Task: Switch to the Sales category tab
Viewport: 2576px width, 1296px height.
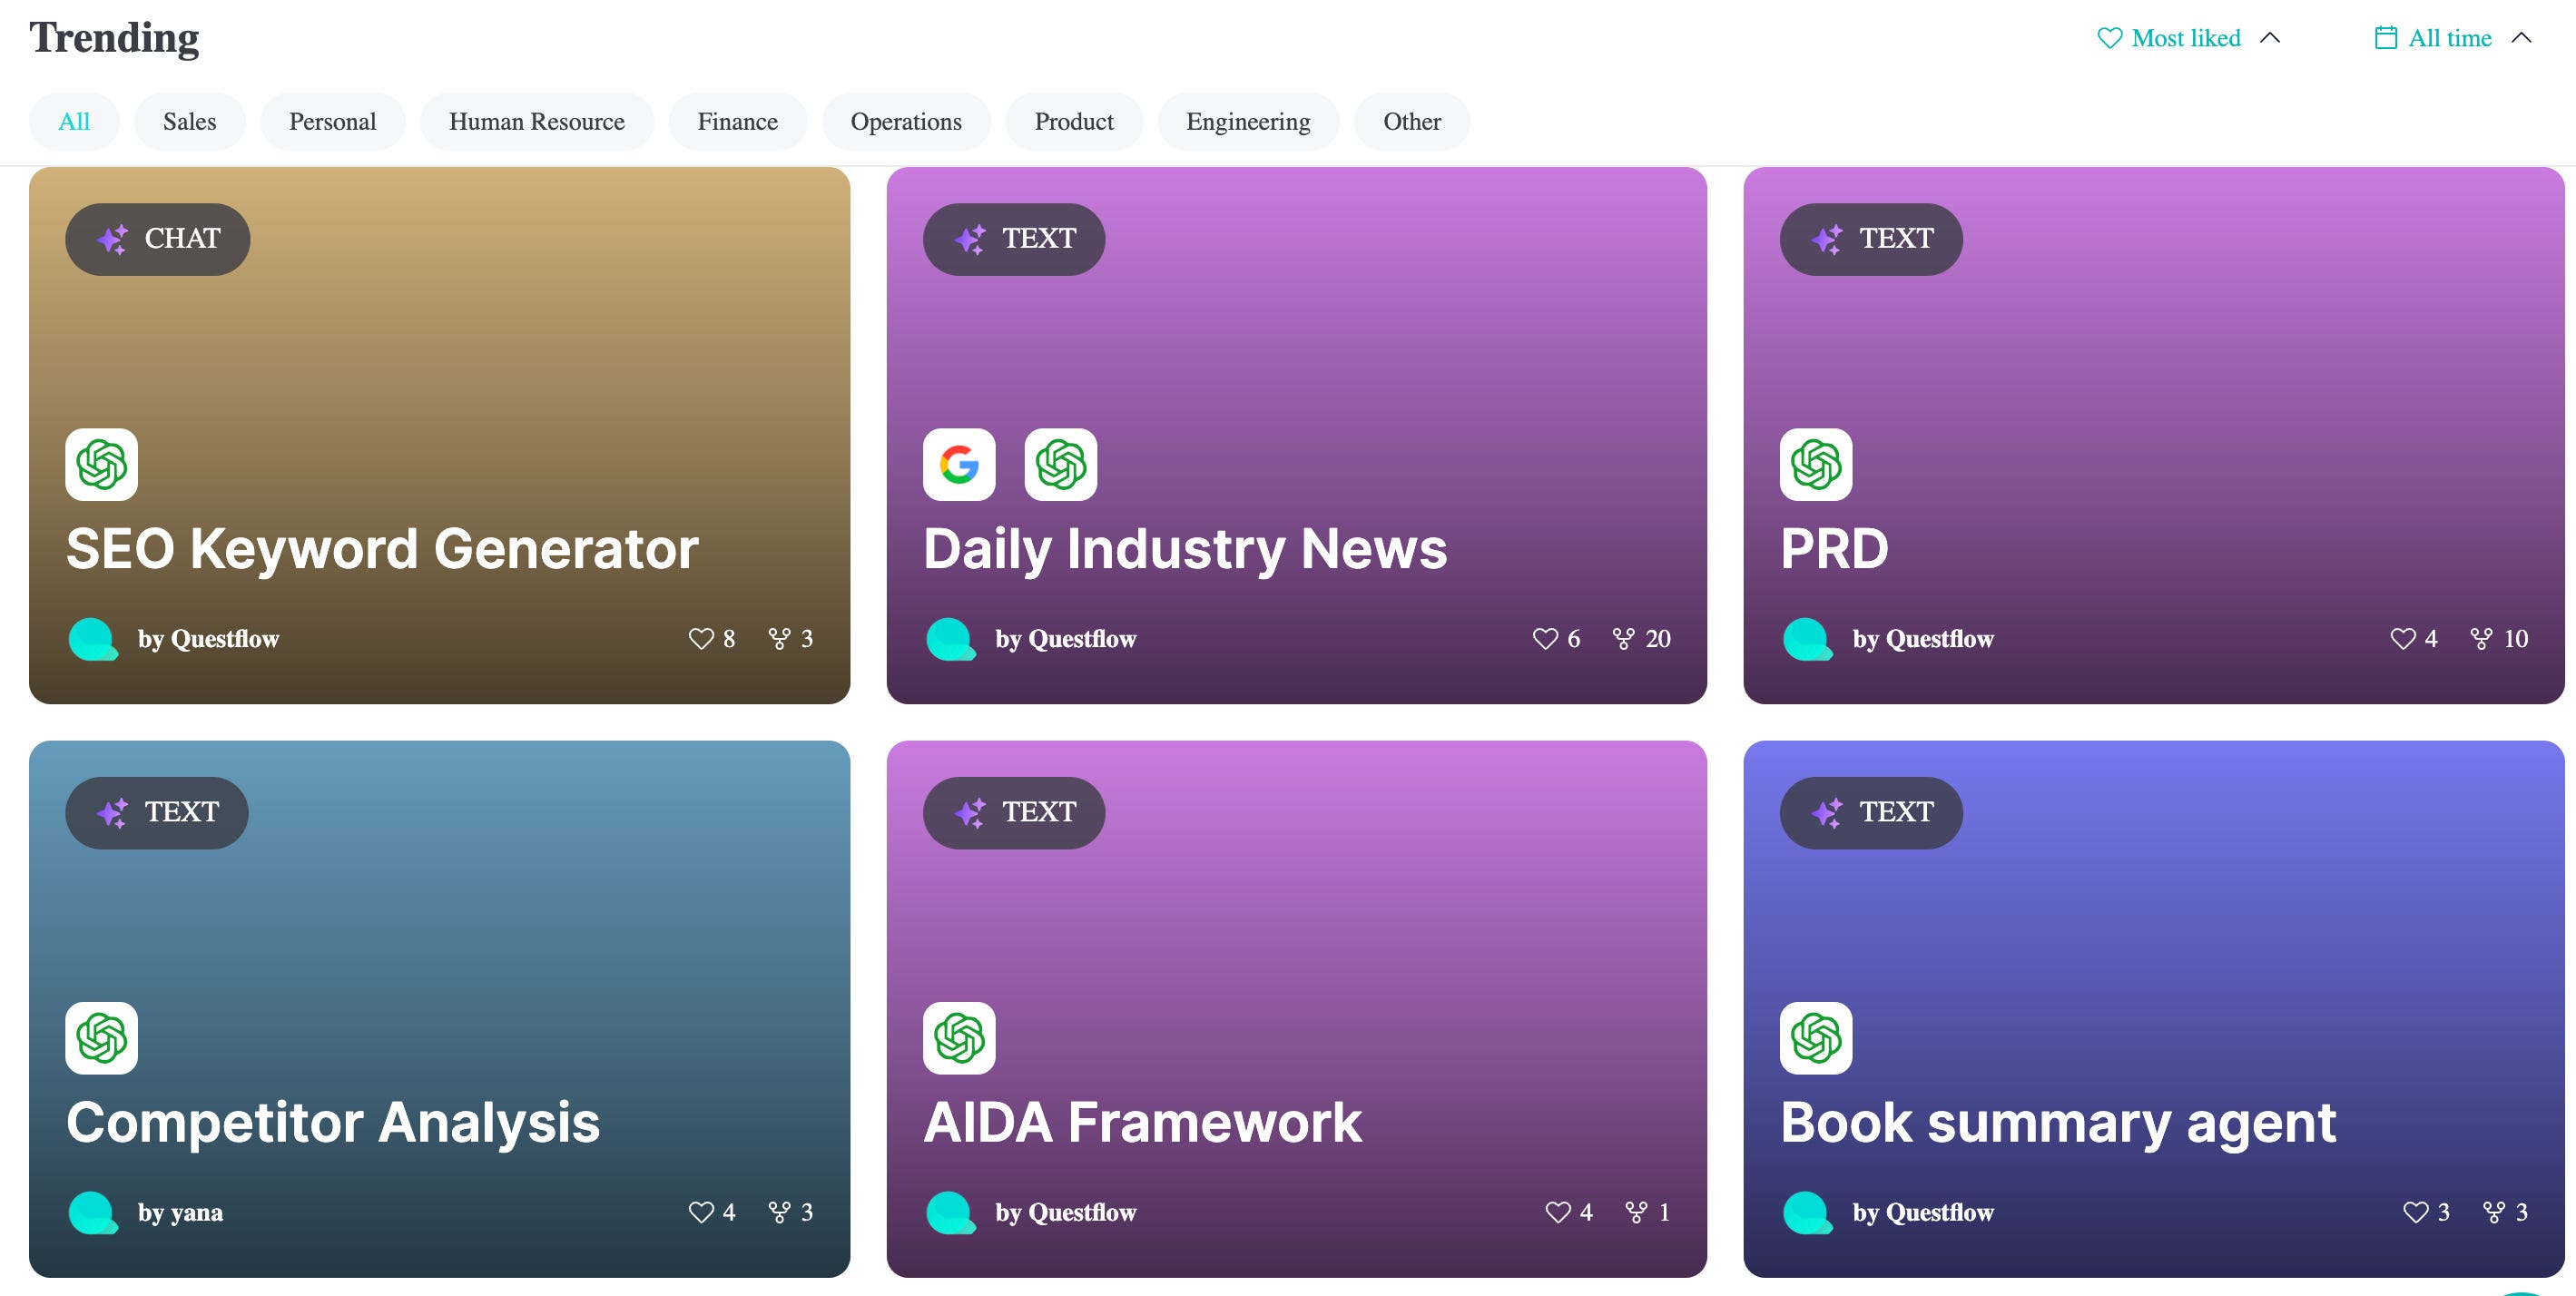Action: [189, 121]
